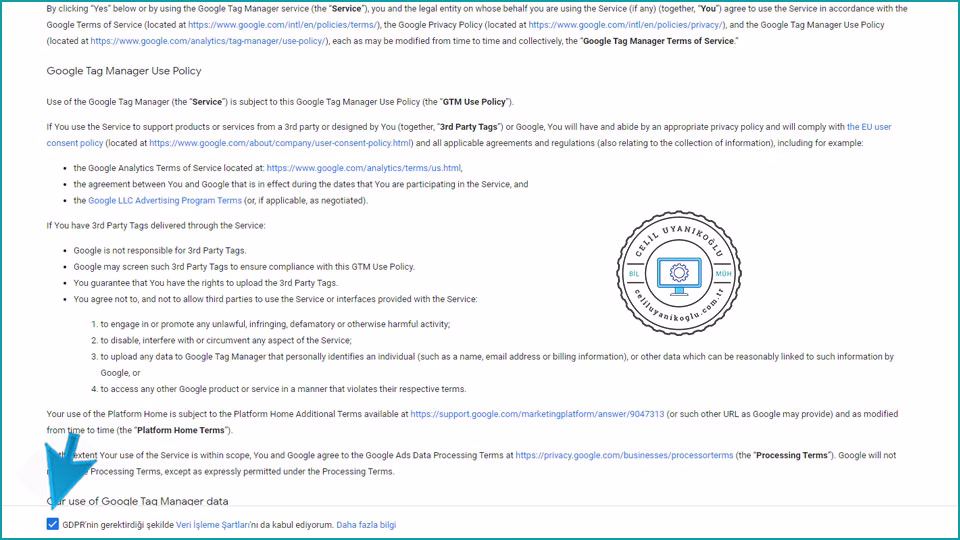Open the analytics terms us.html link
Screen dimensions: 960x540
point(364,168)
